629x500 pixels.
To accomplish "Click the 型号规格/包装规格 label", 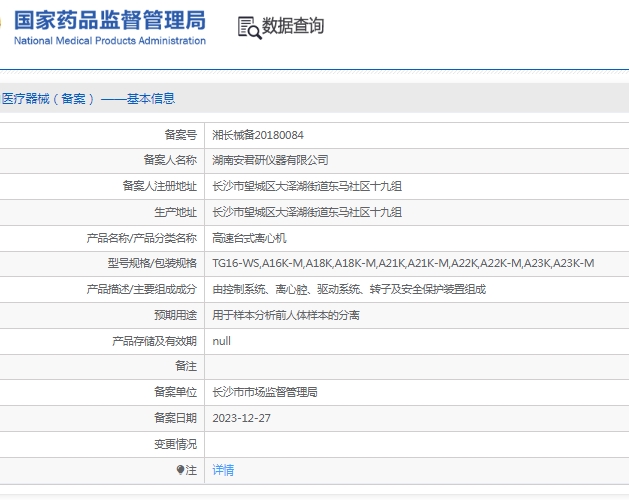I will [152, 263].
